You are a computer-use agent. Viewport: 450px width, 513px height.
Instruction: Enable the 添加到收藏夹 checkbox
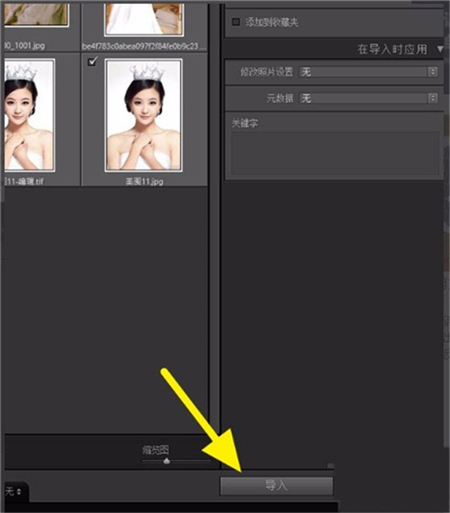point(236,22)
